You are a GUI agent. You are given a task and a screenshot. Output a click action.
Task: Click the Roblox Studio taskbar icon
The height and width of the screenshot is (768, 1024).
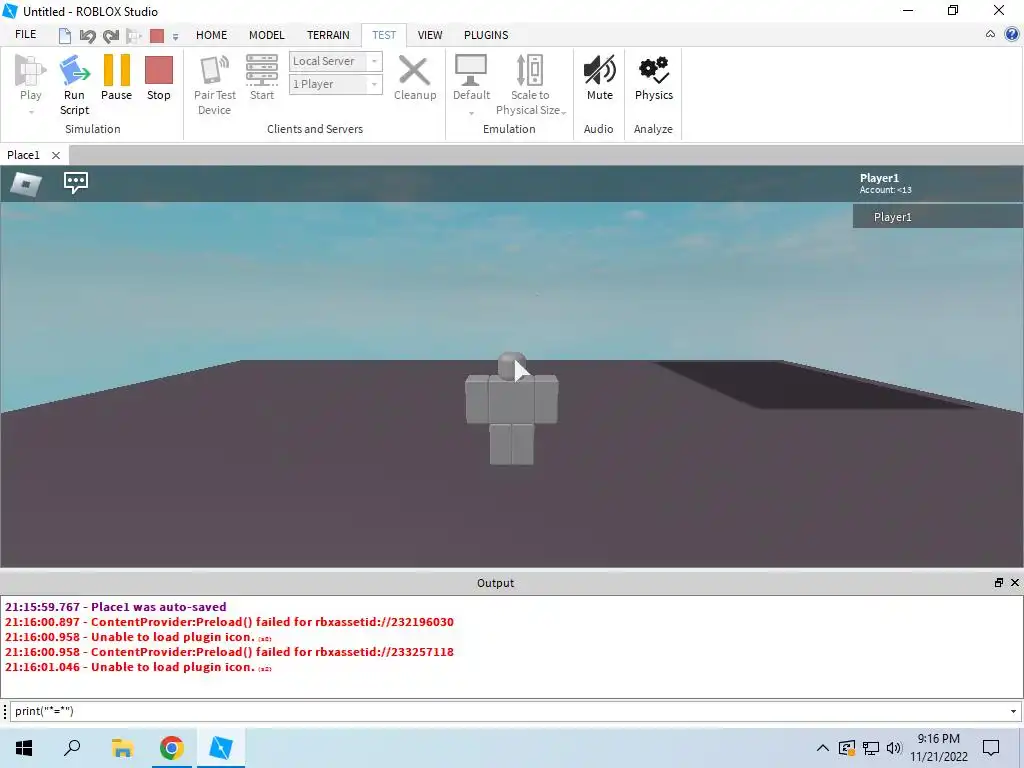pyautogui.click(x=221, y=748)
